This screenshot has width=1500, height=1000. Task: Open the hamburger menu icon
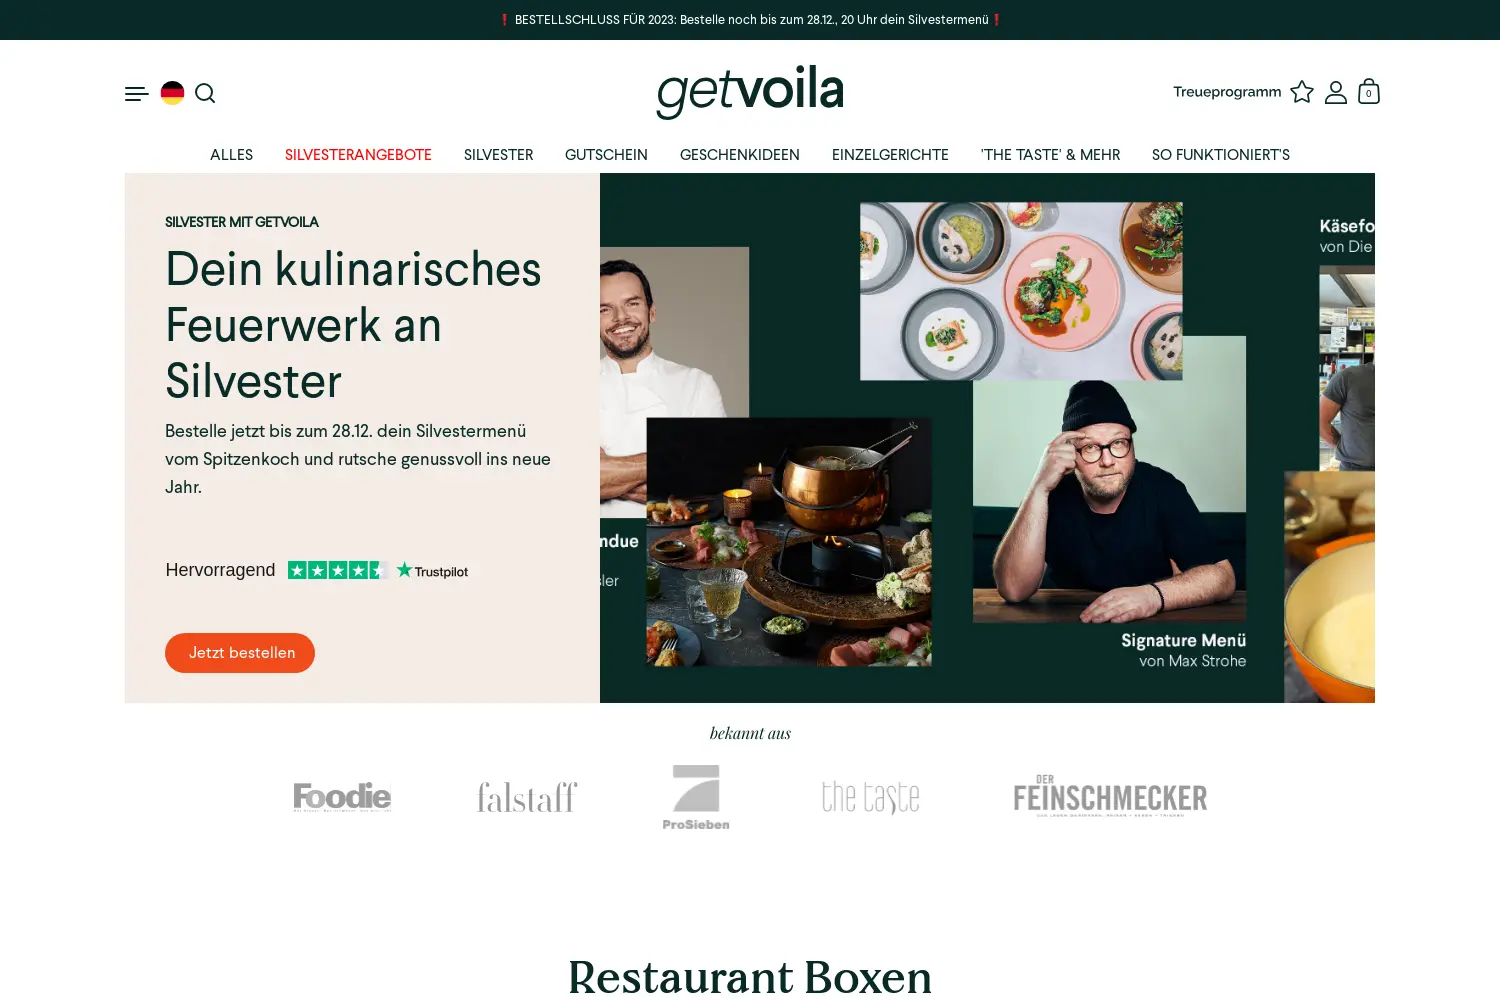point(137,93)
